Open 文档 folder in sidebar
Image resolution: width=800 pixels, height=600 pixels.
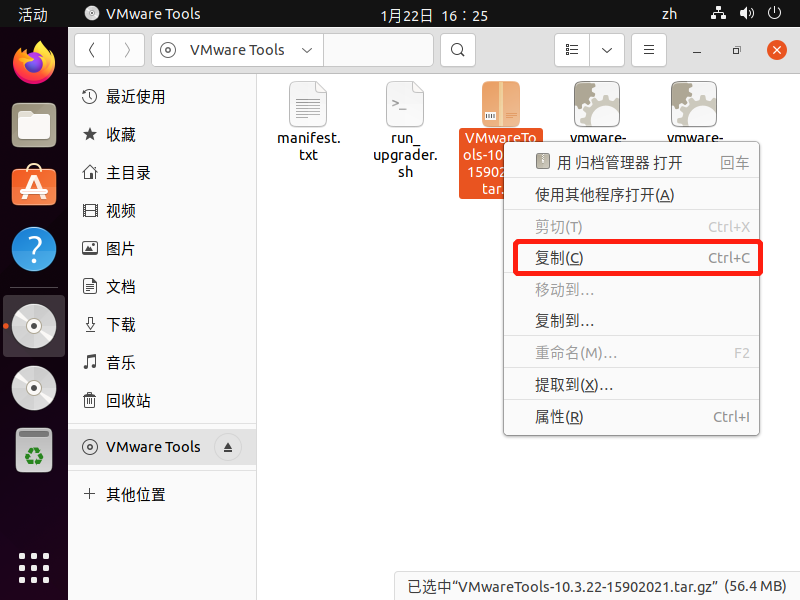[x=162, y=286]
